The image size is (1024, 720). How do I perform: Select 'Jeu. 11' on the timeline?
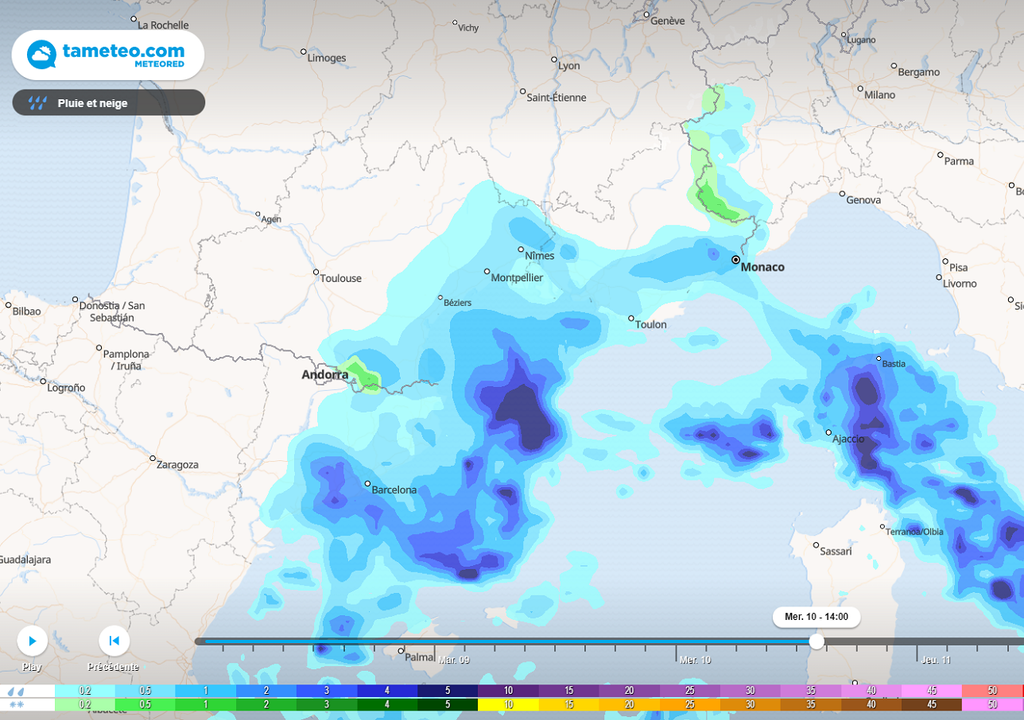coord(932,660)
